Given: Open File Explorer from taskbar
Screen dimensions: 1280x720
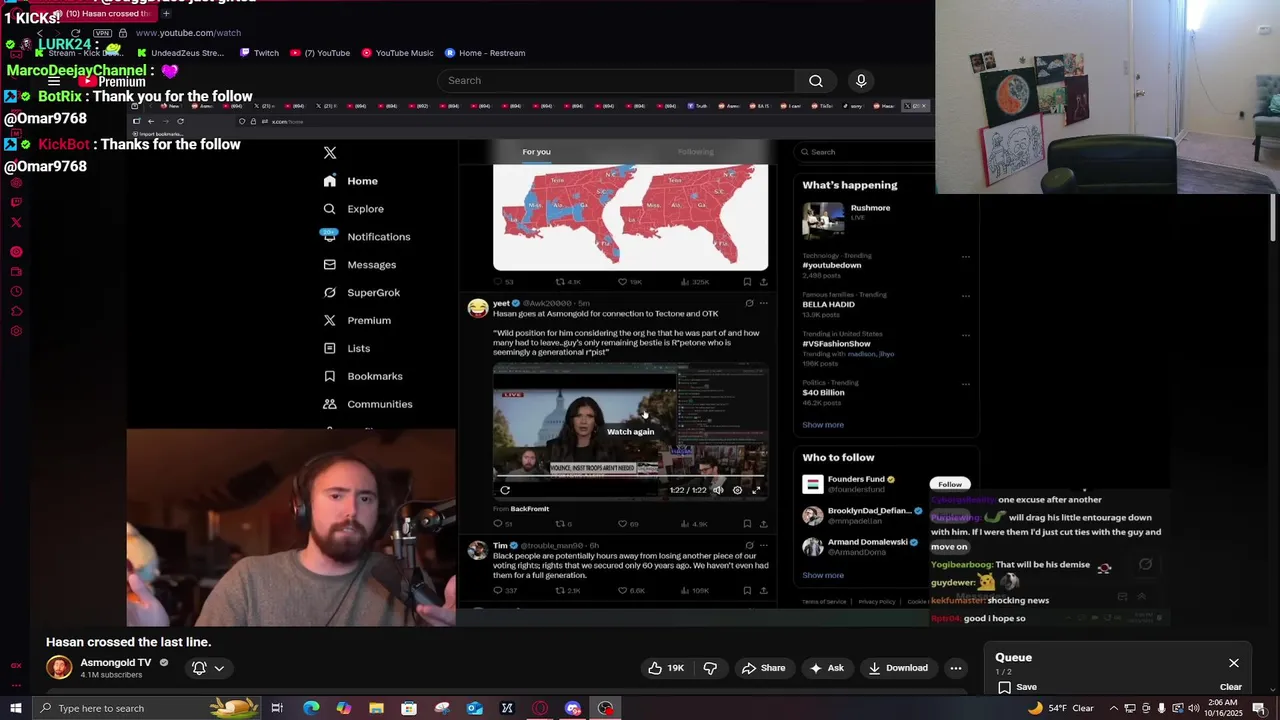Looking at the screenshot, I should (x=376, y=708).
